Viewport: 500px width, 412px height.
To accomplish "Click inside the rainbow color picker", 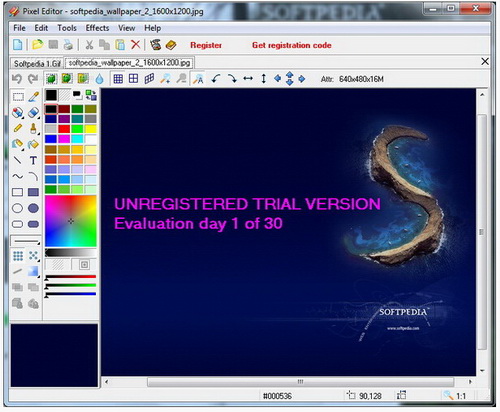I will tap(71, 221).
